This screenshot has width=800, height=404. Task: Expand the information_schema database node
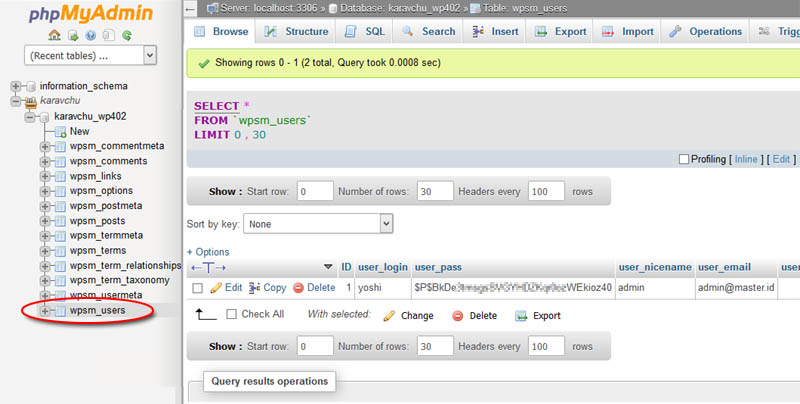[x=16, y=86]
